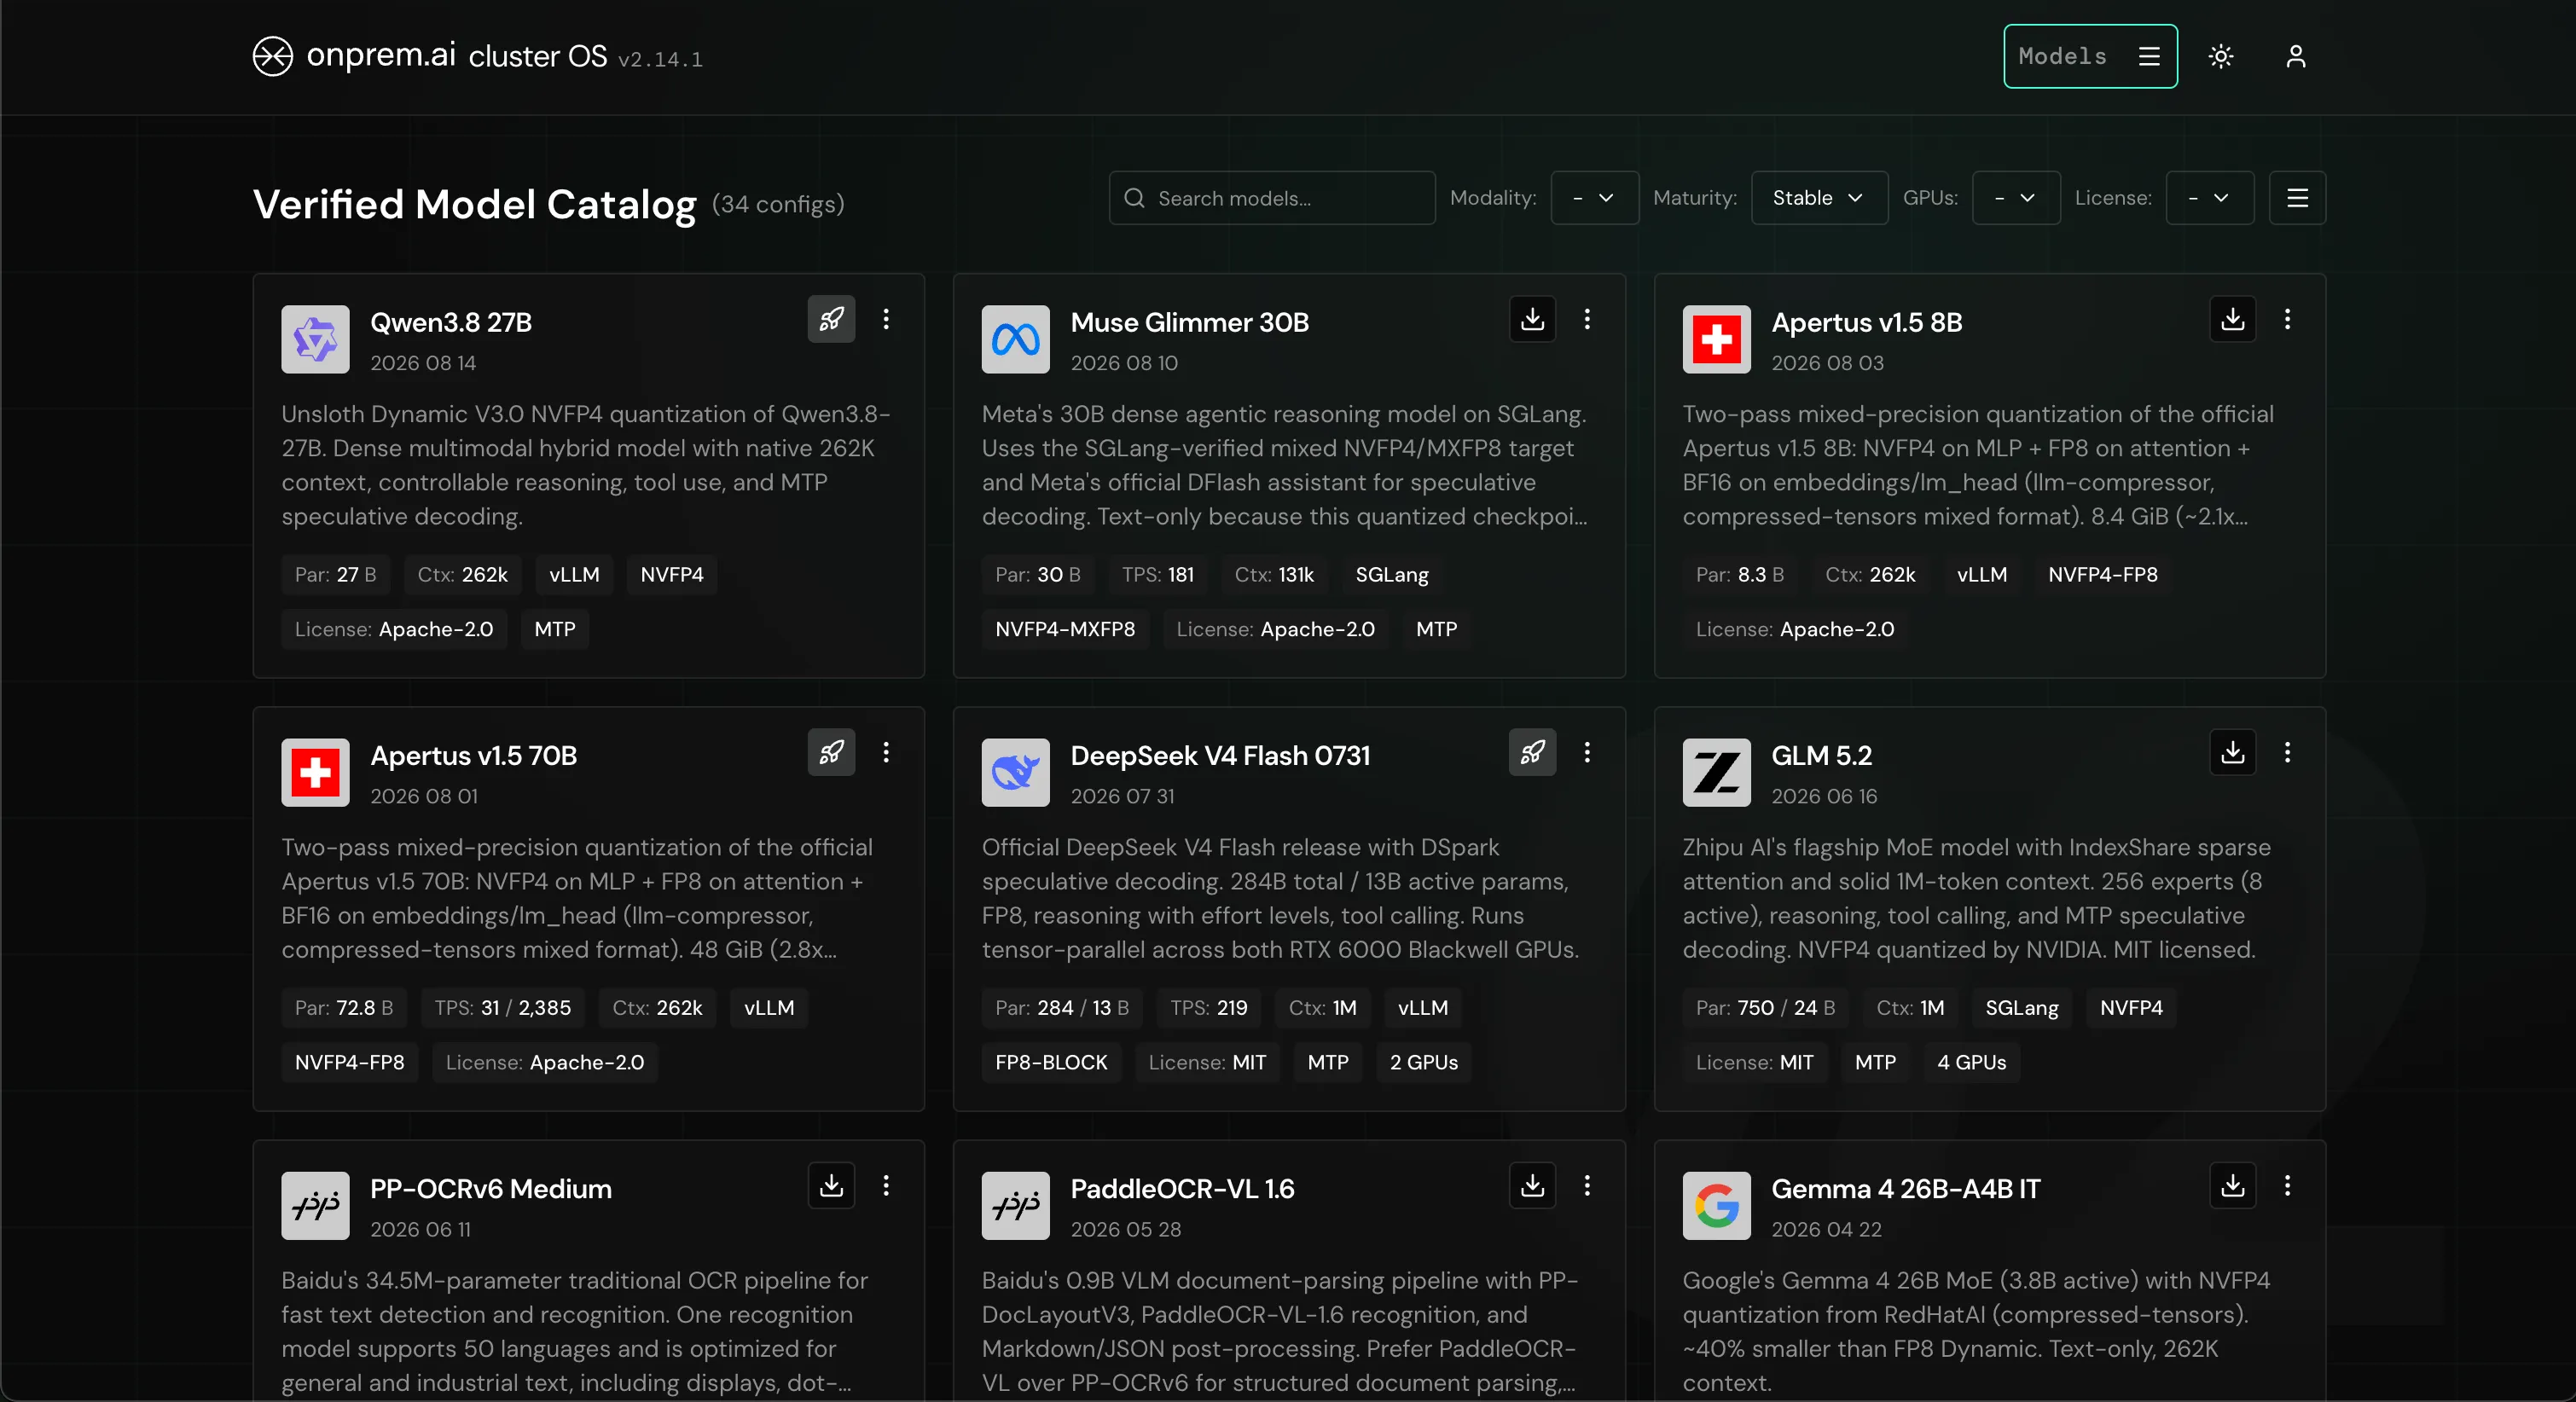Click the '2 GPUs' tag on DeepSeek V4 Flash
Image resolution: width=2576 pixels, height=1402 pixels.
pyautogui.click(x=1423, y=1062)
